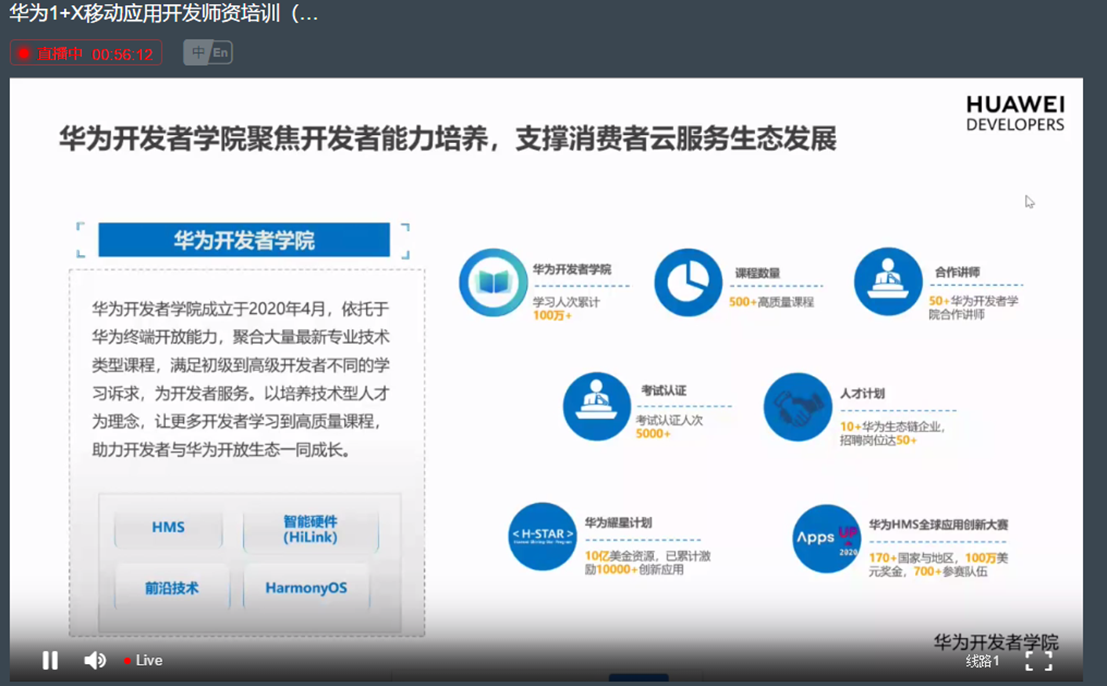Image resolution: width=1107 pixels, height=686 pixels.
Task: Click the Apps UP 2020 circle icon
Action: pos(827,538)
